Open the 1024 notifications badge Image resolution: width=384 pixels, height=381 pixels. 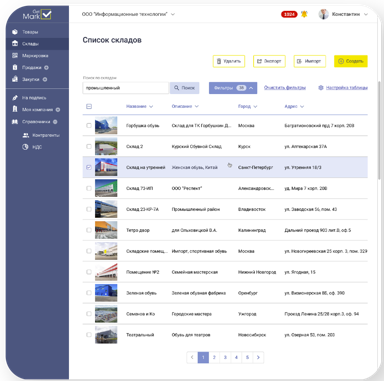pyautogui.click(x=289, y=14)
